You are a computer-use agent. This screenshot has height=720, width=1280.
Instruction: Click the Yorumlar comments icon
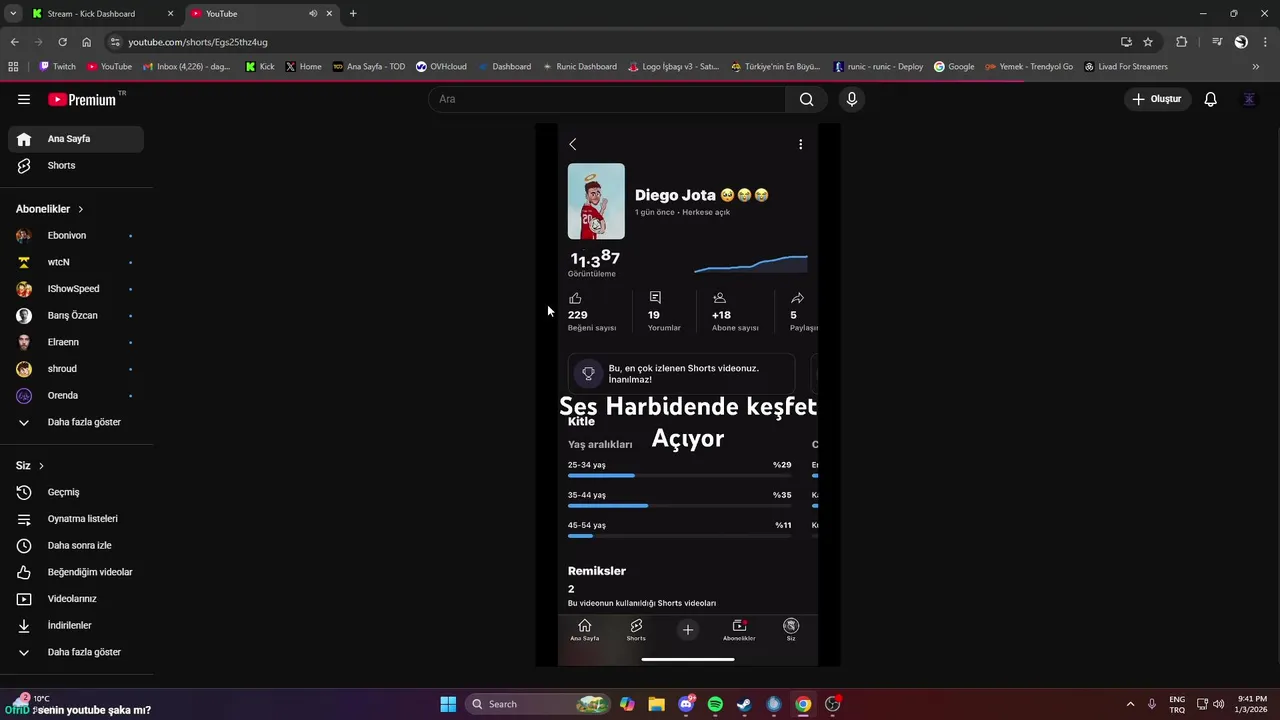[655, 298]
